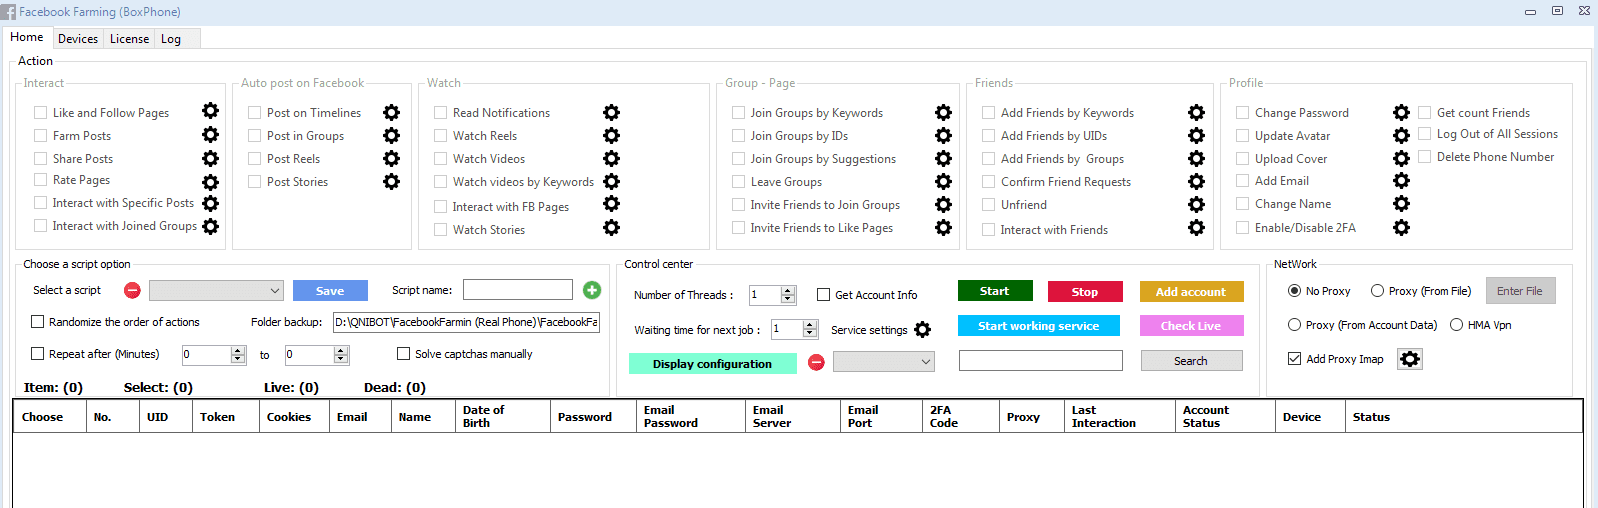
Task: Open settings gear for Watch videos by Keywords
Action: 611,181
